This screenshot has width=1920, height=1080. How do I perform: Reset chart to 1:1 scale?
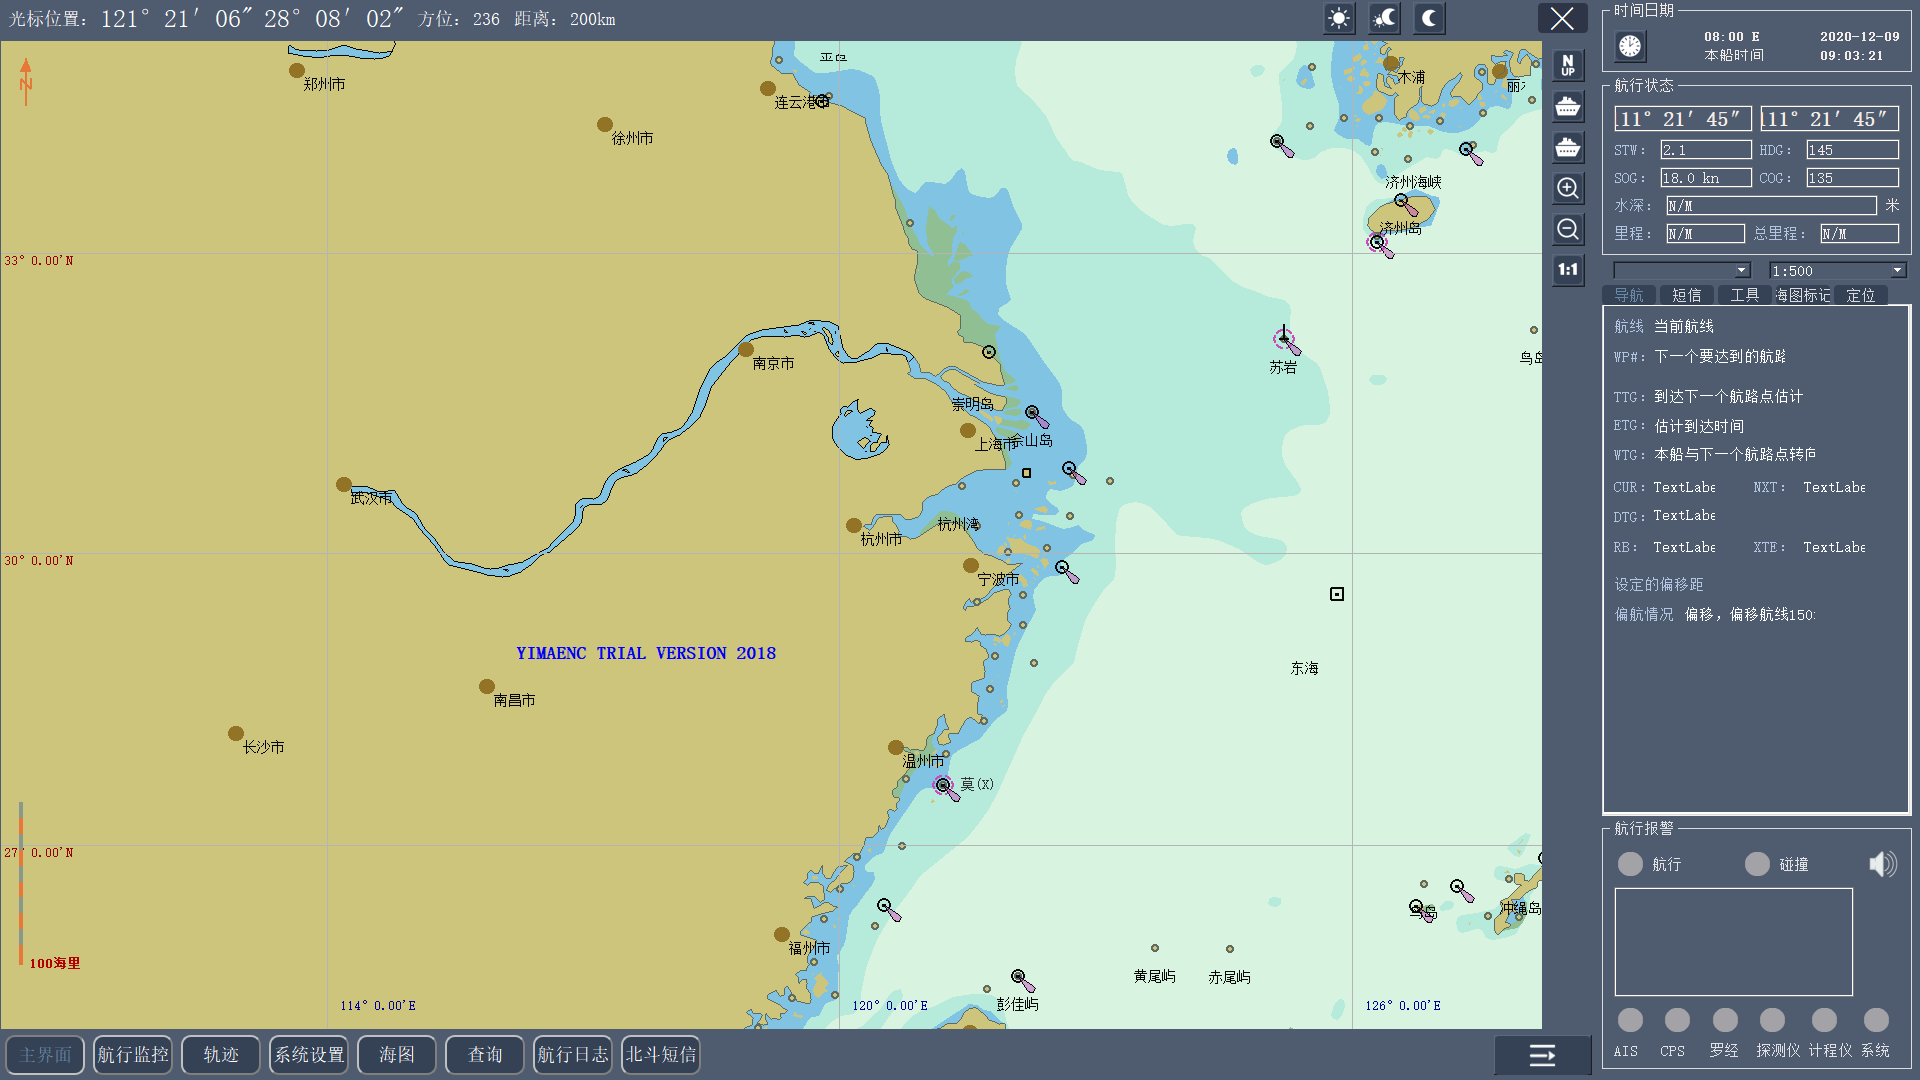point(1568,270)
